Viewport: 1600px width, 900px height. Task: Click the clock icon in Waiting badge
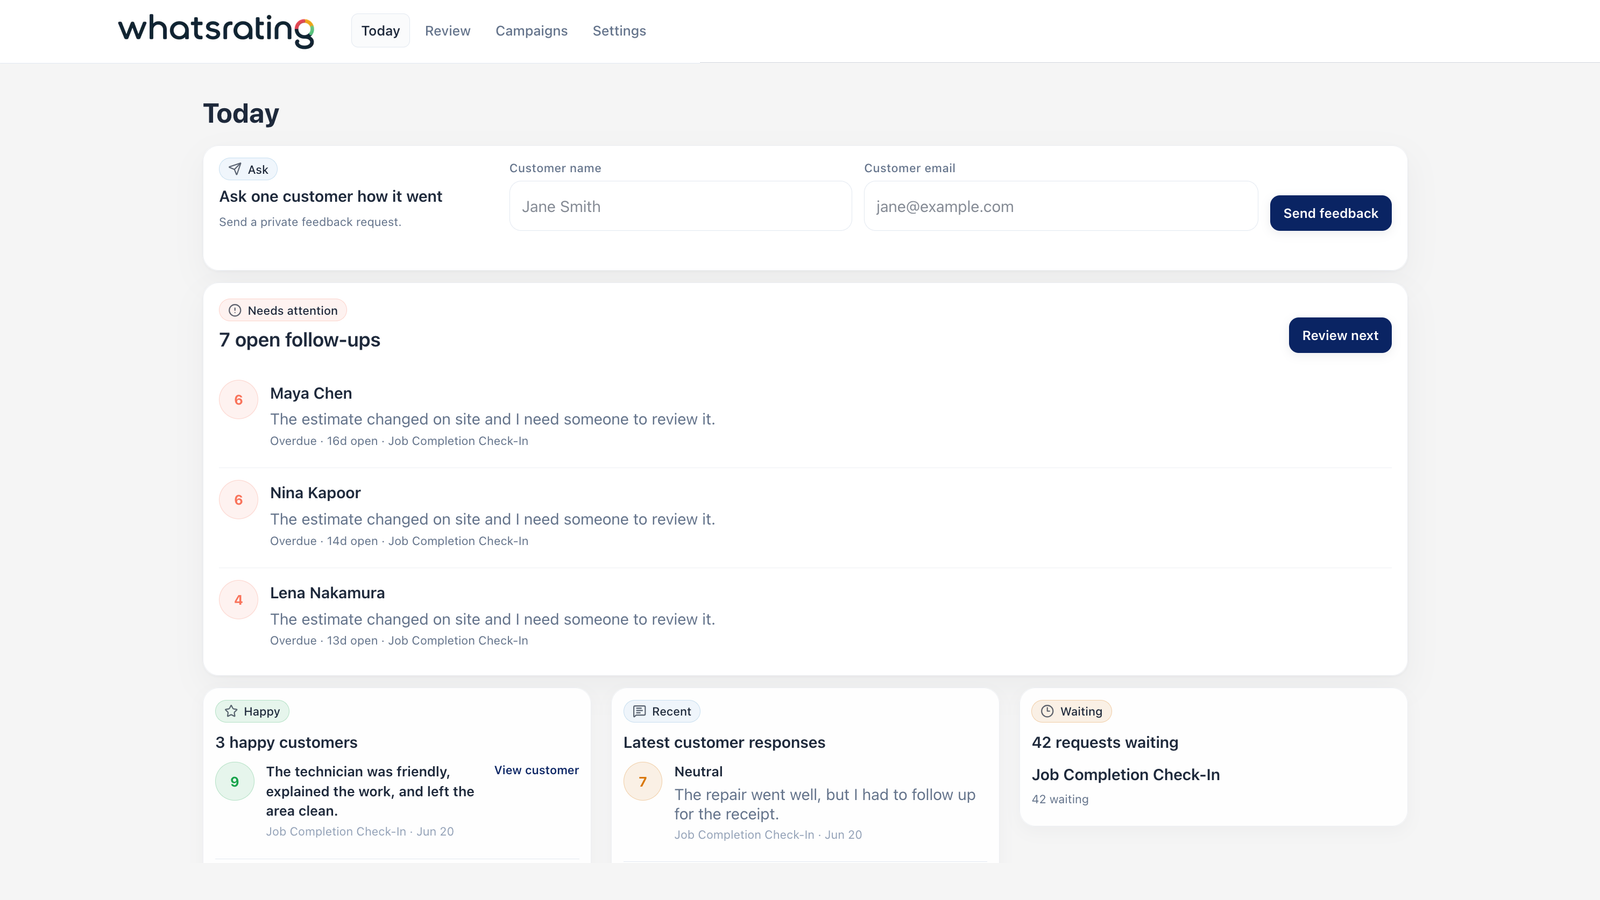point(1047,711)
